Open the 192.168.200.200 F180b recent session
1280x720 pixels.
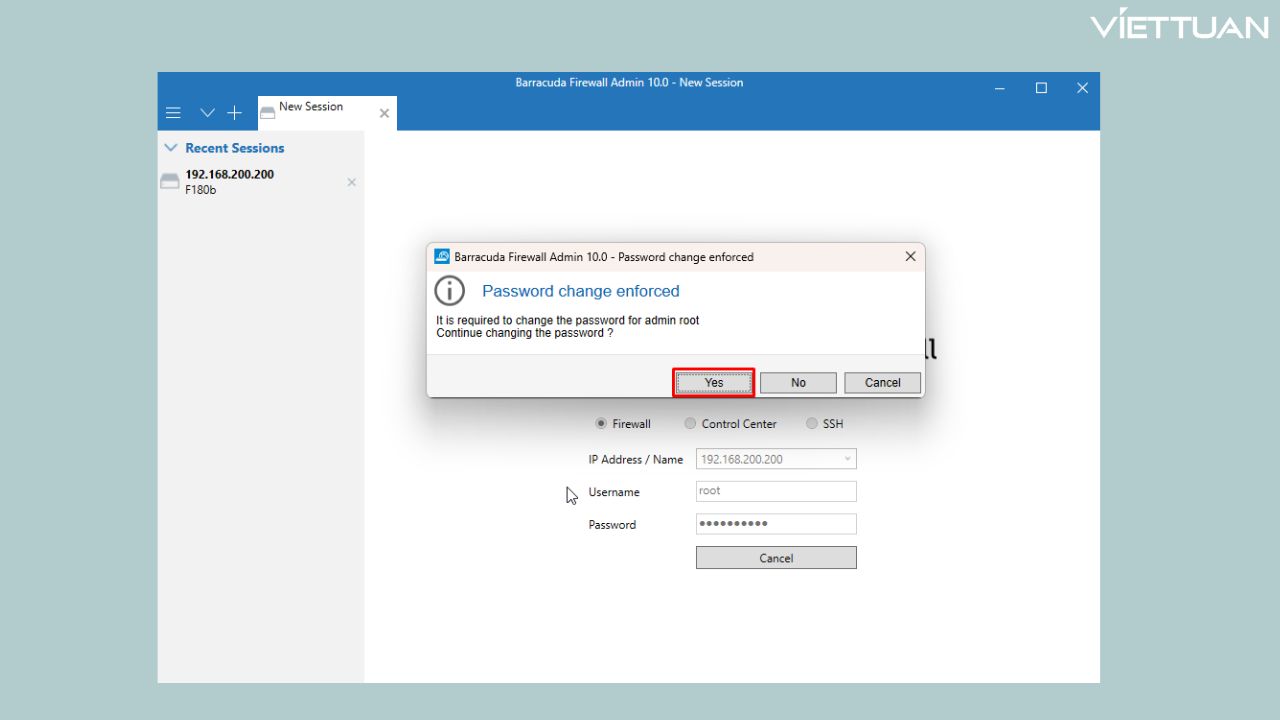(x=229, y=181)
